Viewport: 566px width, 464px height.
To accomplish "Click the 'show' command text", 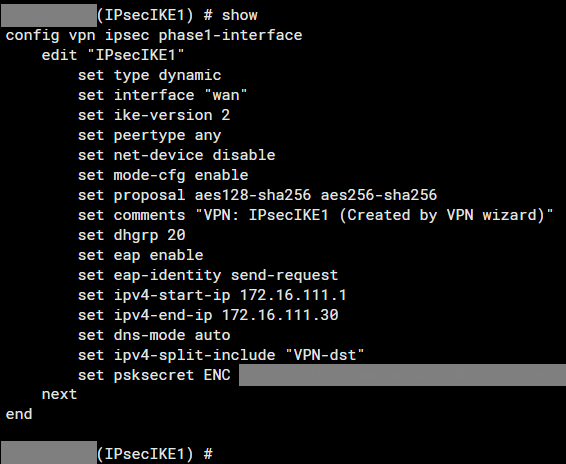I will coord(239,15).
